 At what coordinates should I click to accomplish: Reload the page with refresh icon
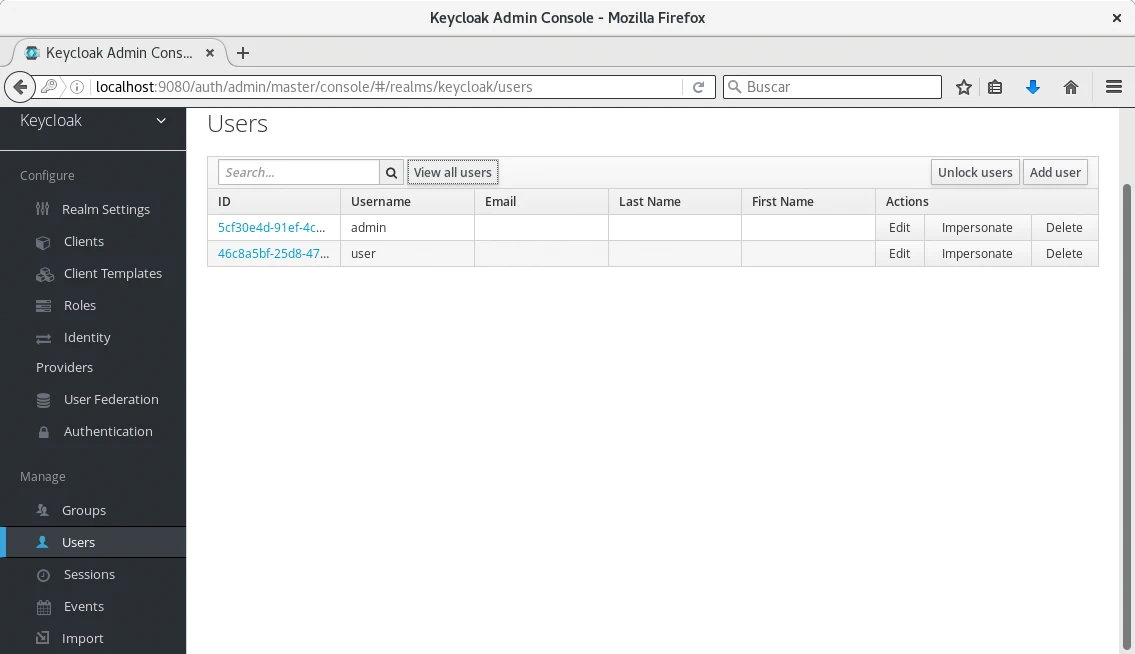699,87
